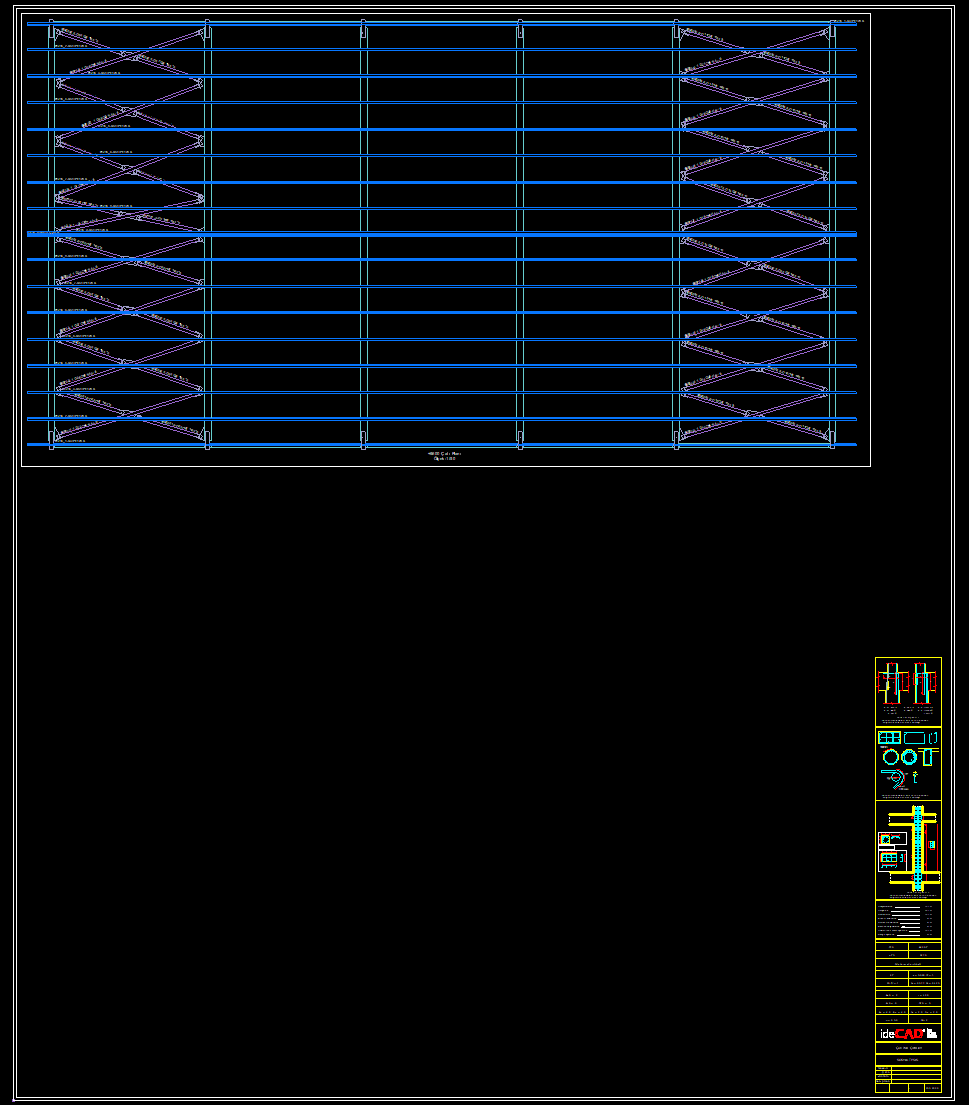The width and height of the screenshot is (969, 1105).
Task: Select the topmost blue purlin line
Action: 440,23
